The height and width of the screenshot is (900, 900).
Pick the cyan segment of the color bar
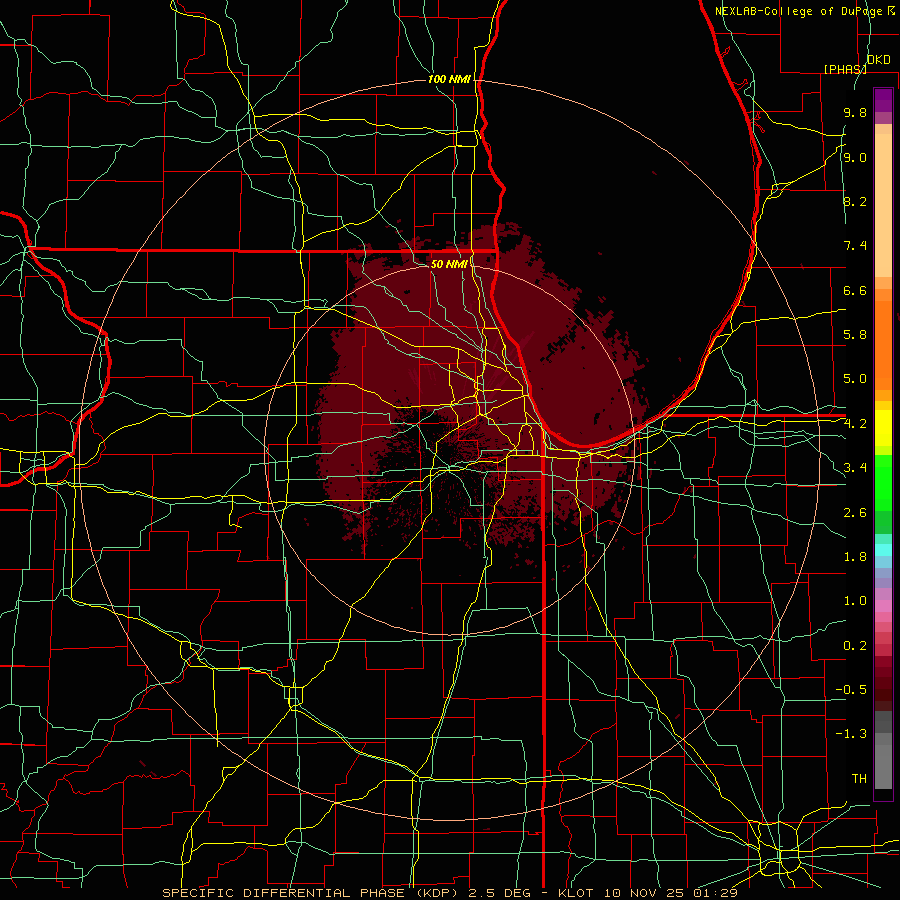tap(883, 550)
